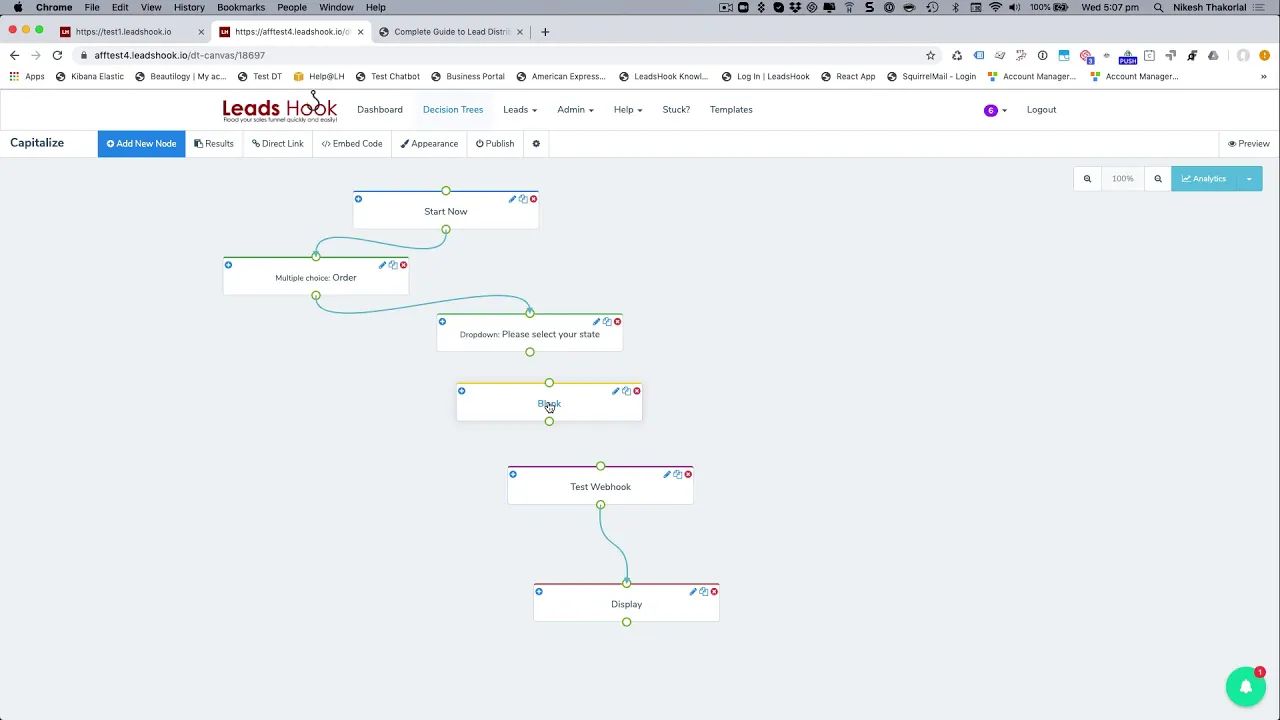Zoom out the canvas with the left magnifier

pos(1087,179)
